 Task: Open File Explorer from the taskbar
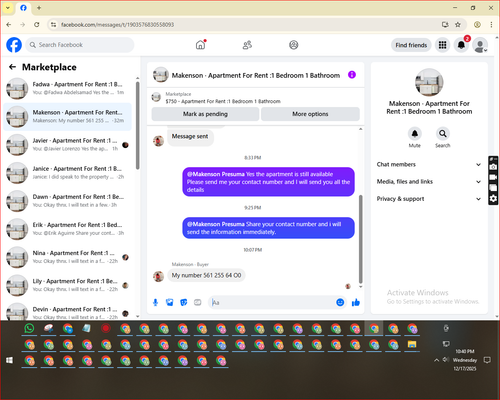[412, 344]
